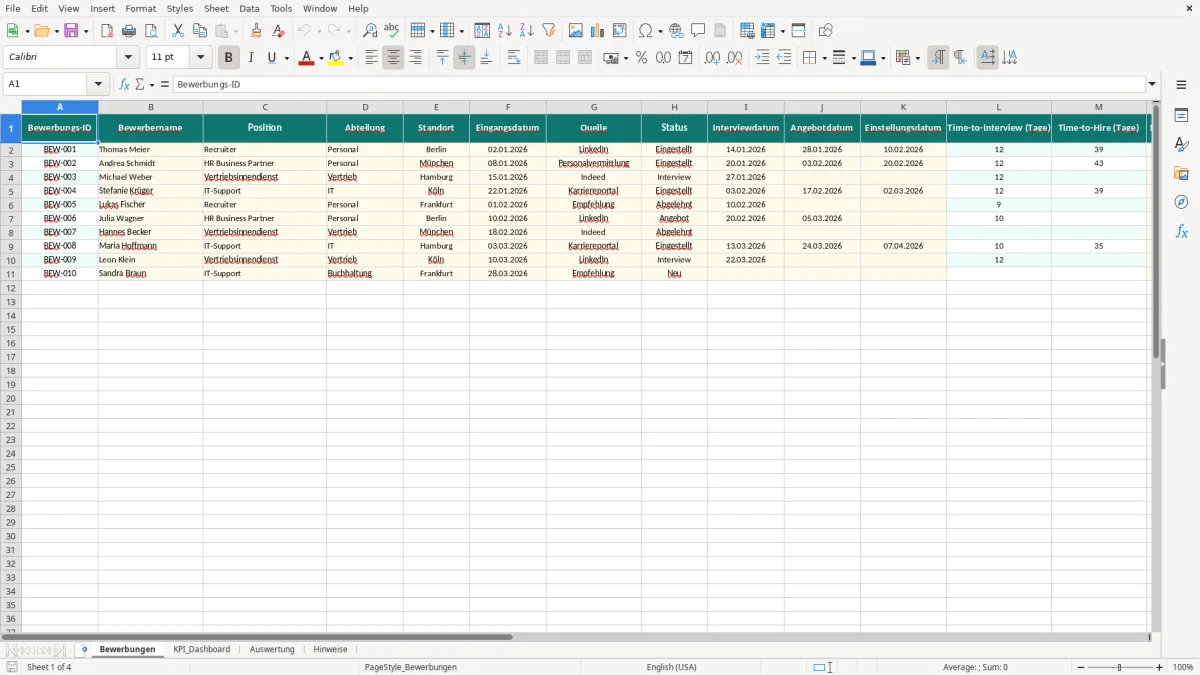The image size is (1200, 675).
Task: Add decimal place icon
Action: (x=712, y=58)
